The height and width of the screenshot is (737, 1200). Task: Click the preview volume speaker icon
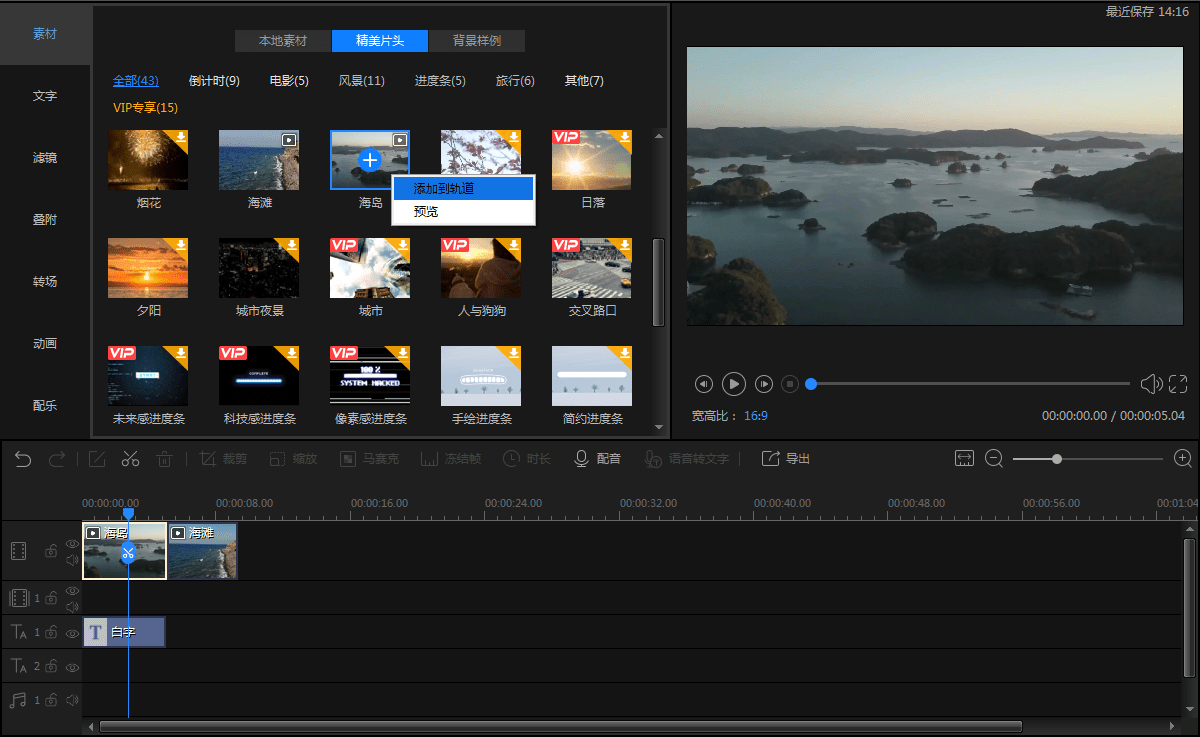coord(1150,384)
